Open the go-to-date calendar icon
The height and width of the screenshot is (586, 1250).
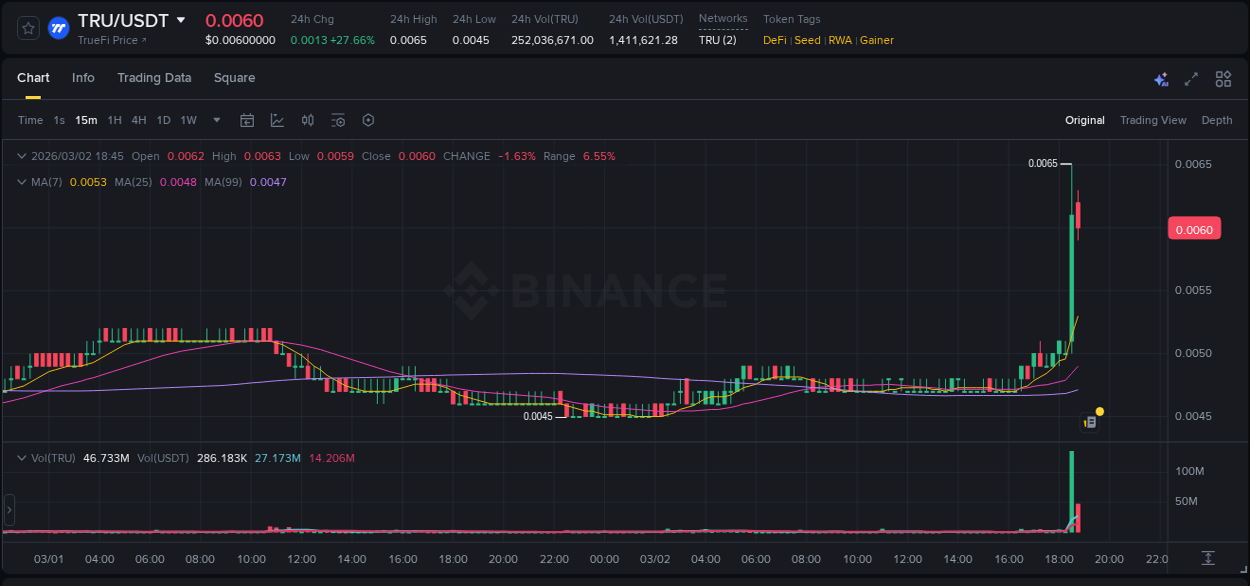[247, 120]
